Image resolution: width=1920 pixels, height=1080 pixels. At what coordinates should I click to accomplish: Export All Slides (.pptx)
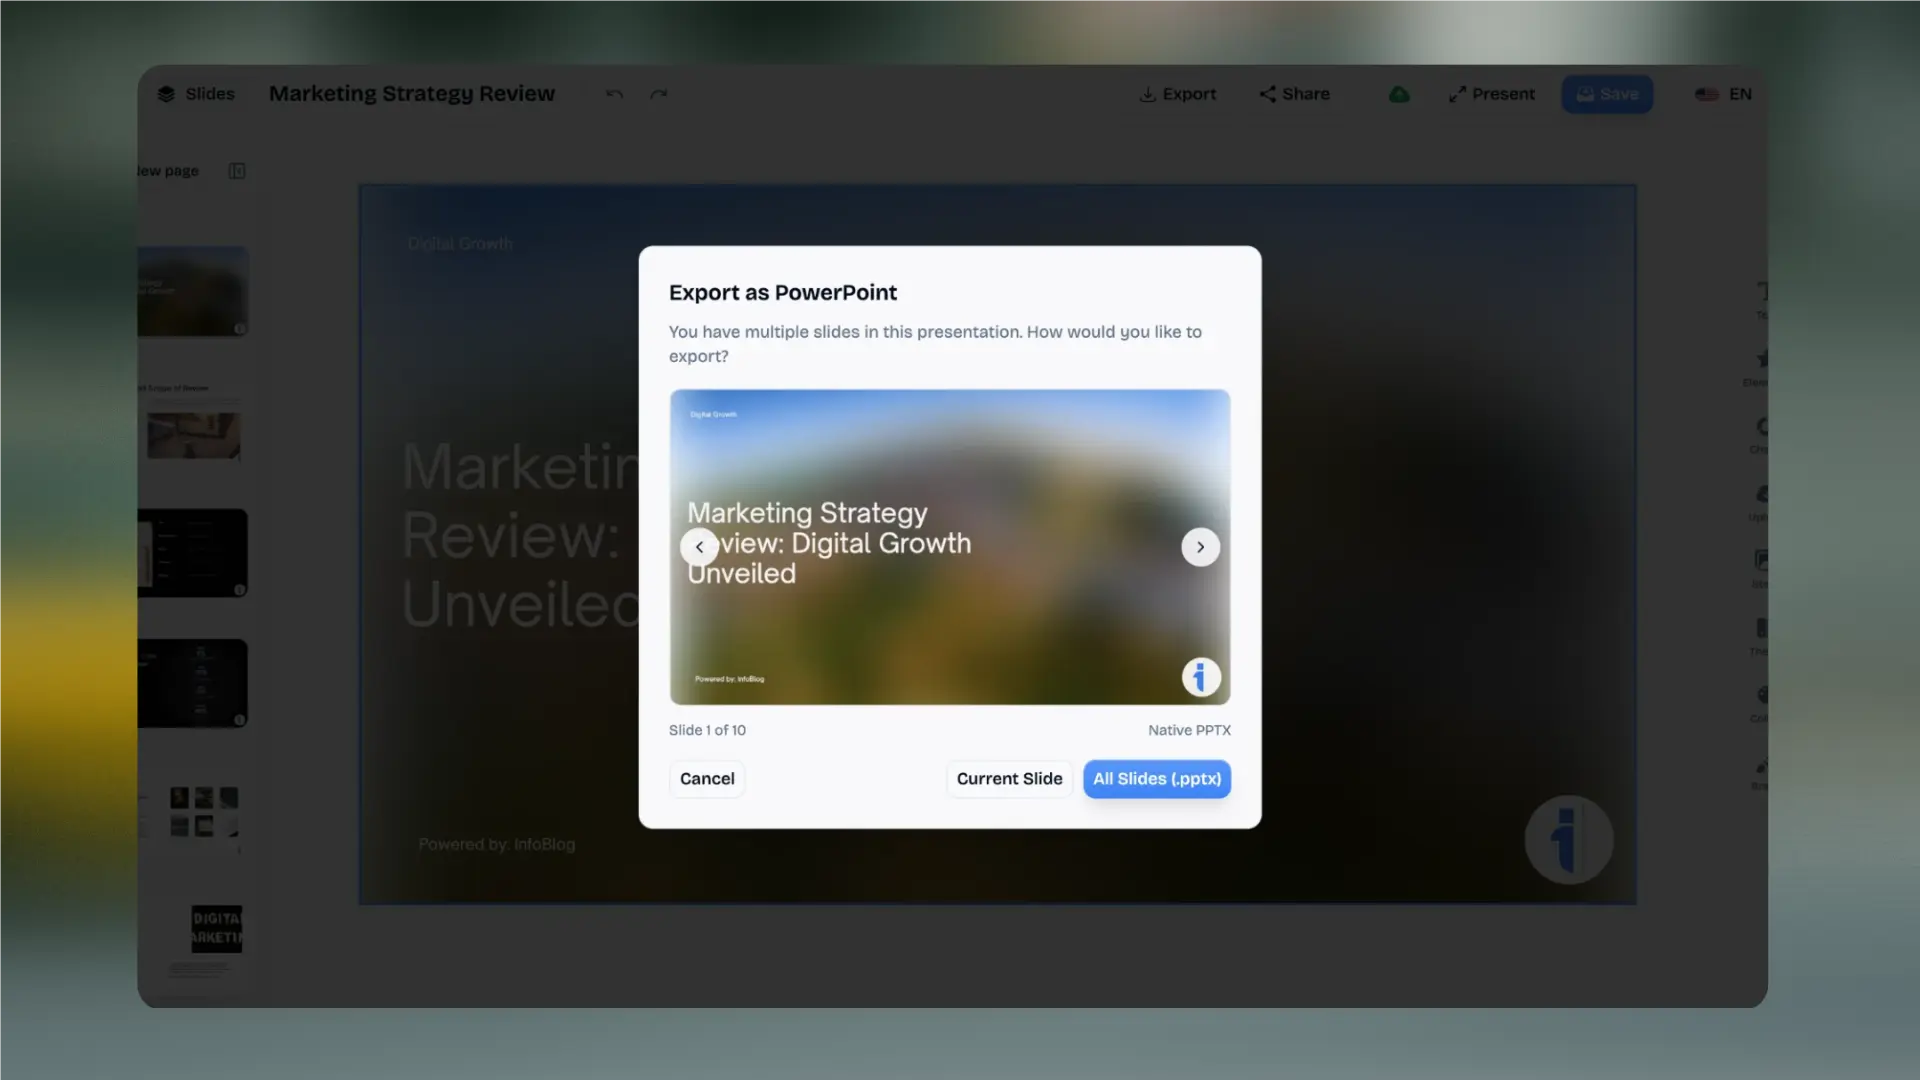point(1157,779)
